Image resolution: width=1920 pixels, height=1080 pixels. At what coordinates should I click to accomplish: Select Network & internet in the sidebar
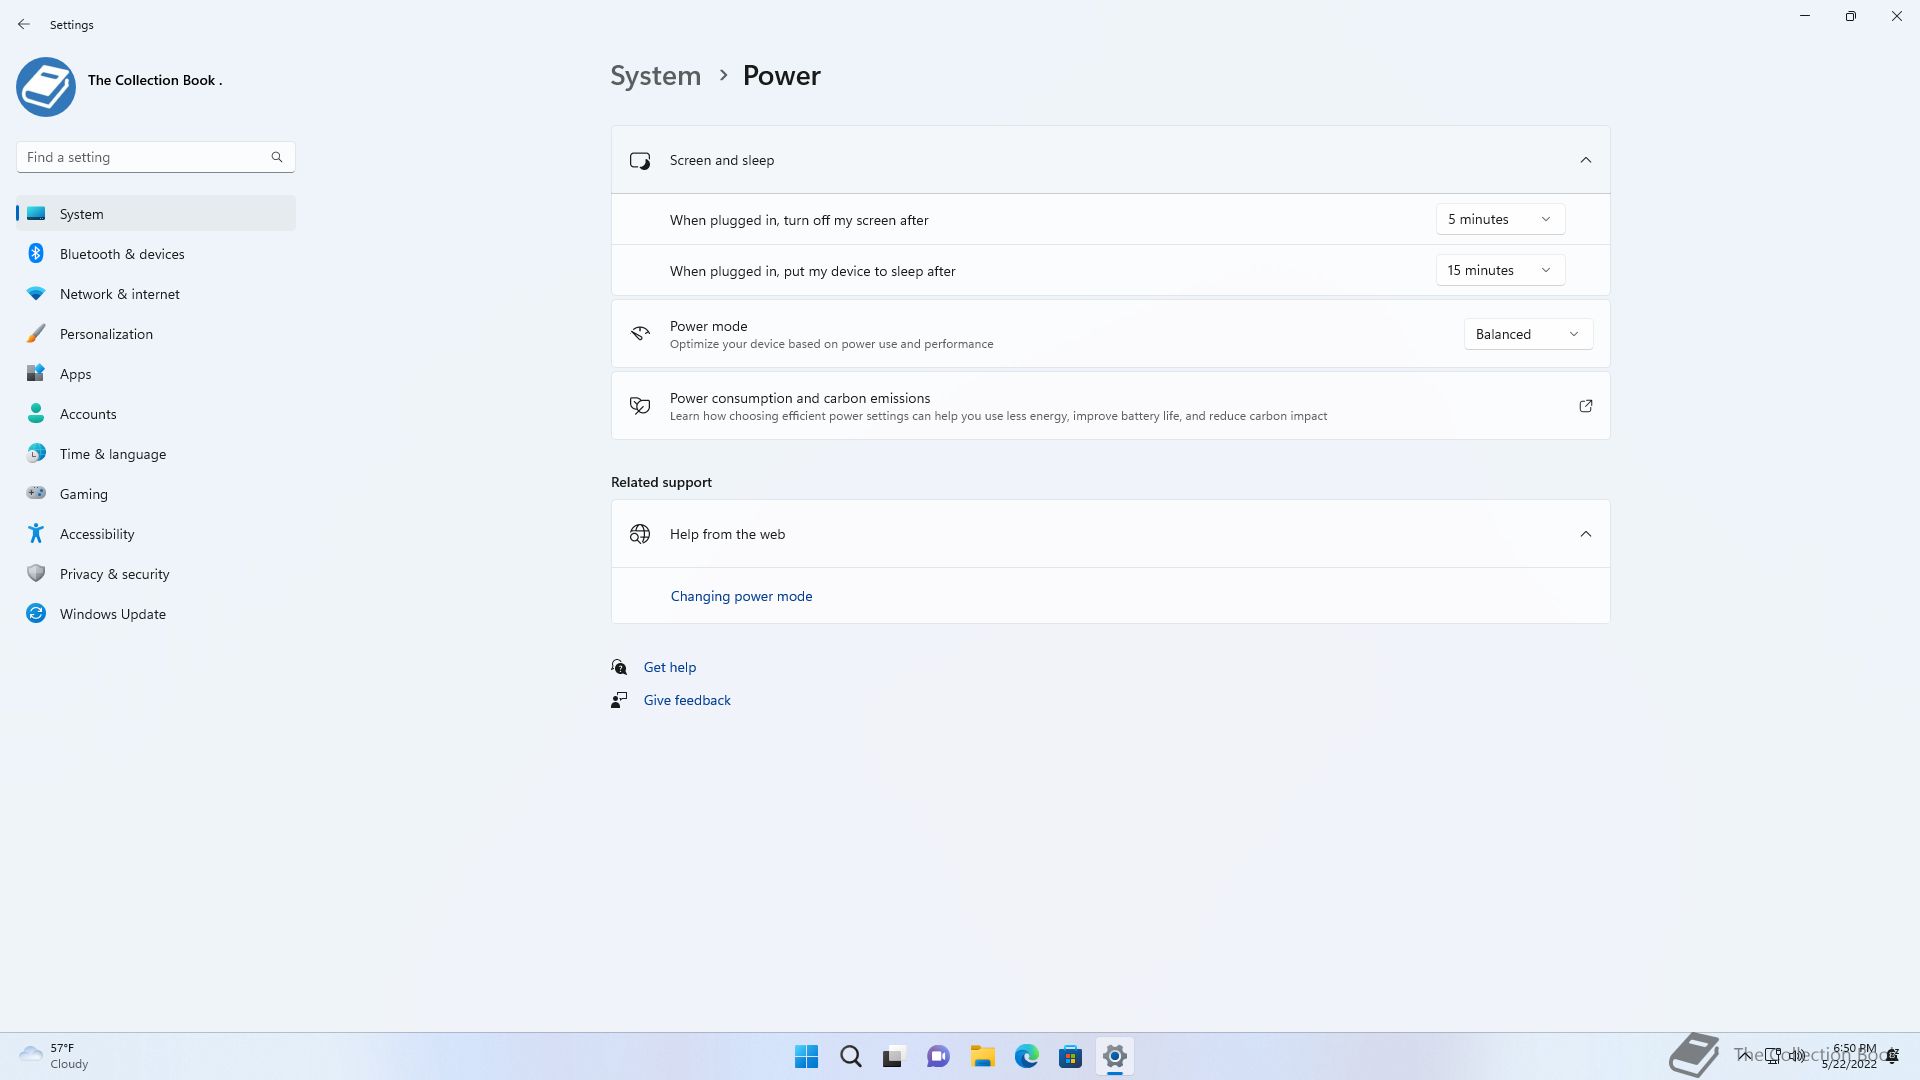pos(119,294)
